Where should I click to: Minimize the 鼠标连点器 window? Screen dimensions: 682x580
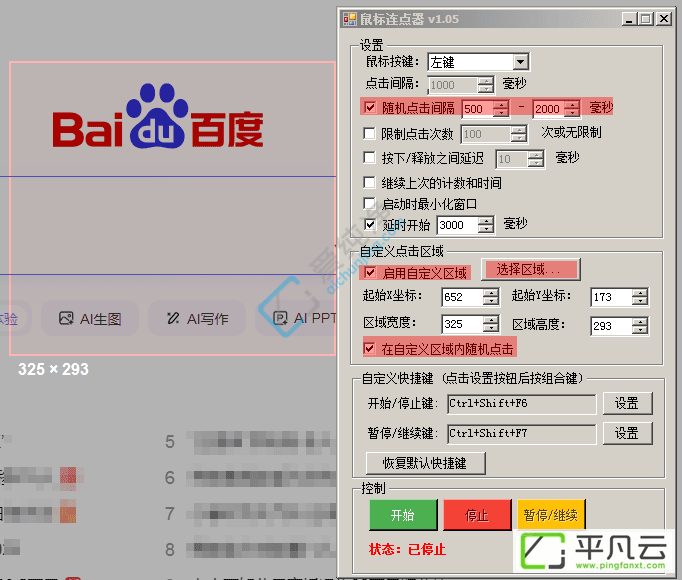(629, 19)
